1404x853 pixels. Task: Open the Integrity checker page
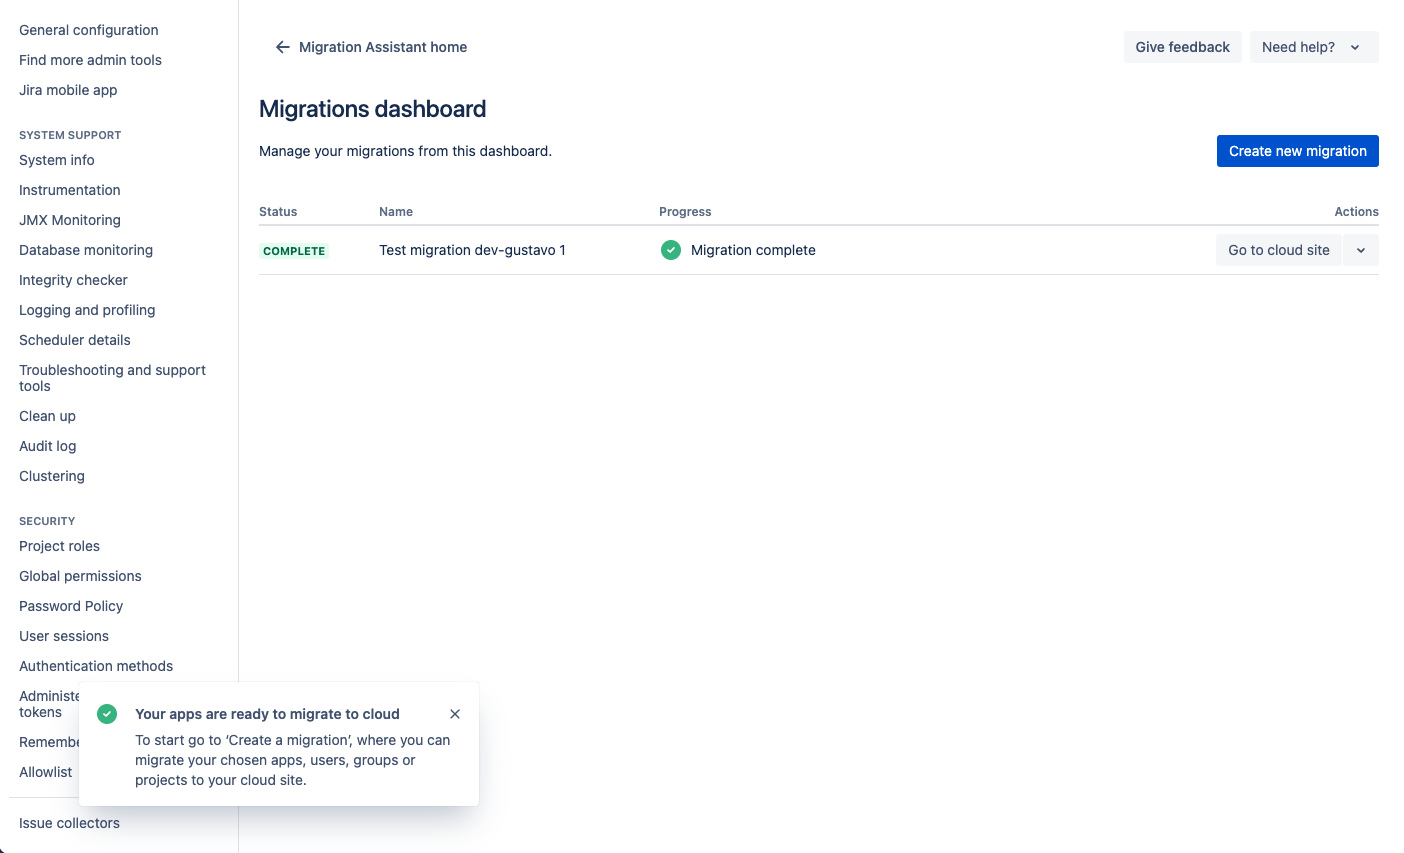coord(73,280)
